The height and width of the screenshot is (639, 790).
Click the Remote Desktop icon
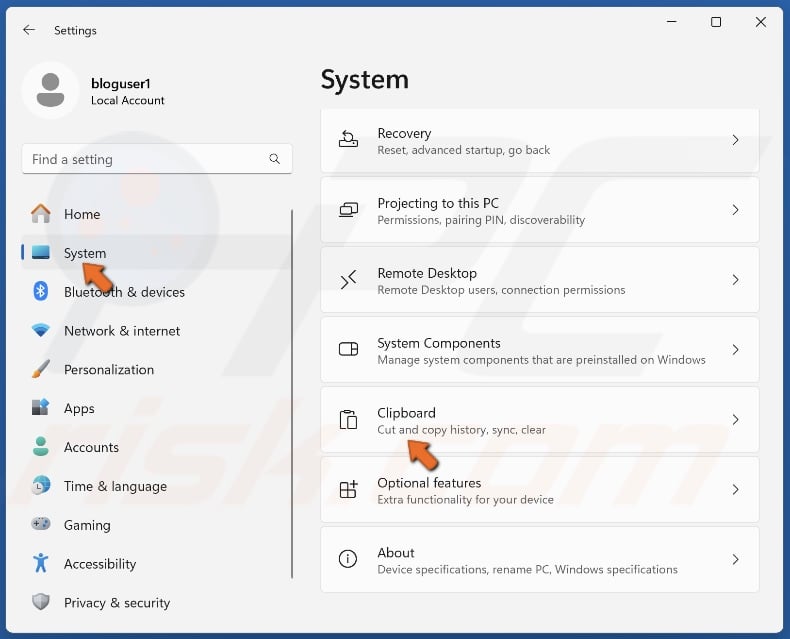[348, 280]
